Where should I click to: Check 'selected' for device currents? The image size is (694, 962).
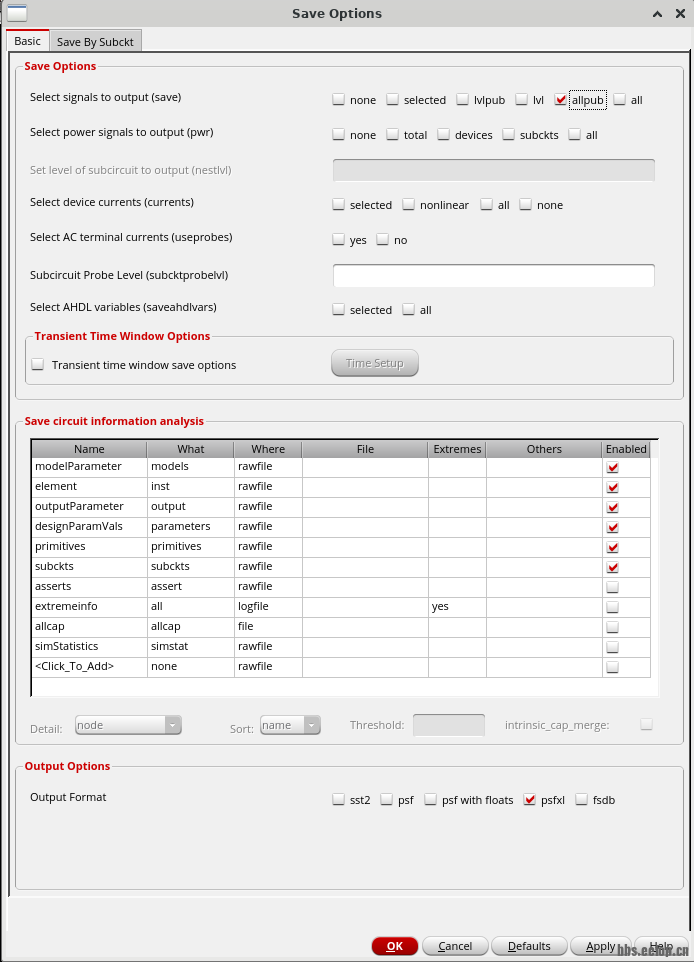click(338, 204)
